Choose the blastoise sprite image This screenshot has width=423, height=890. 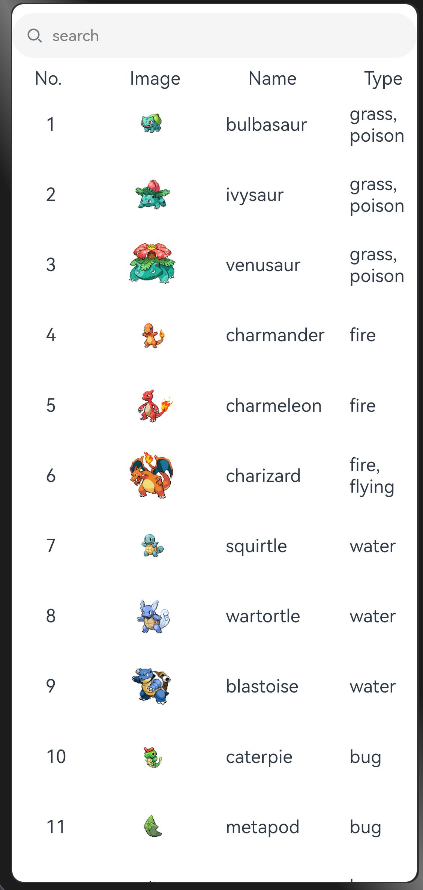coord(152,686)
